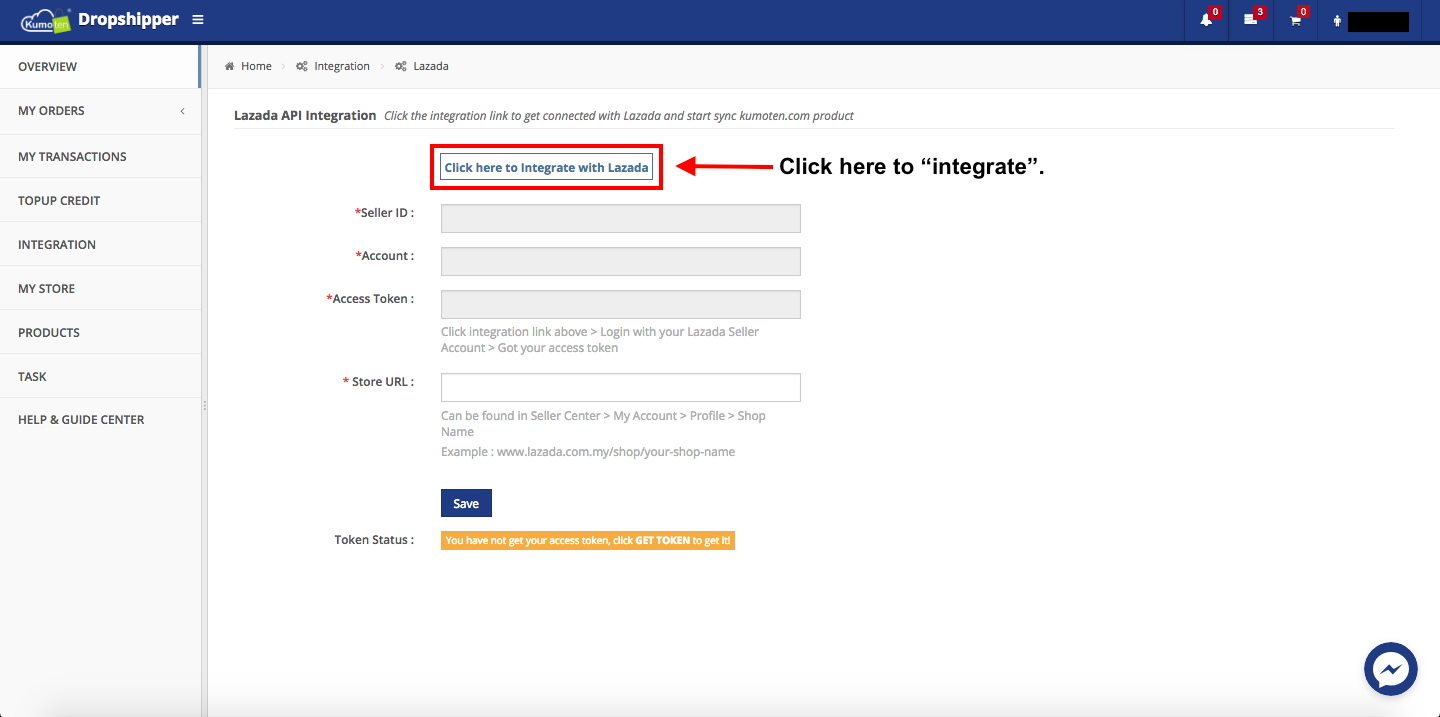
Task: Click the Lazada breadcrumb link
Action: (x=431, y=66)
